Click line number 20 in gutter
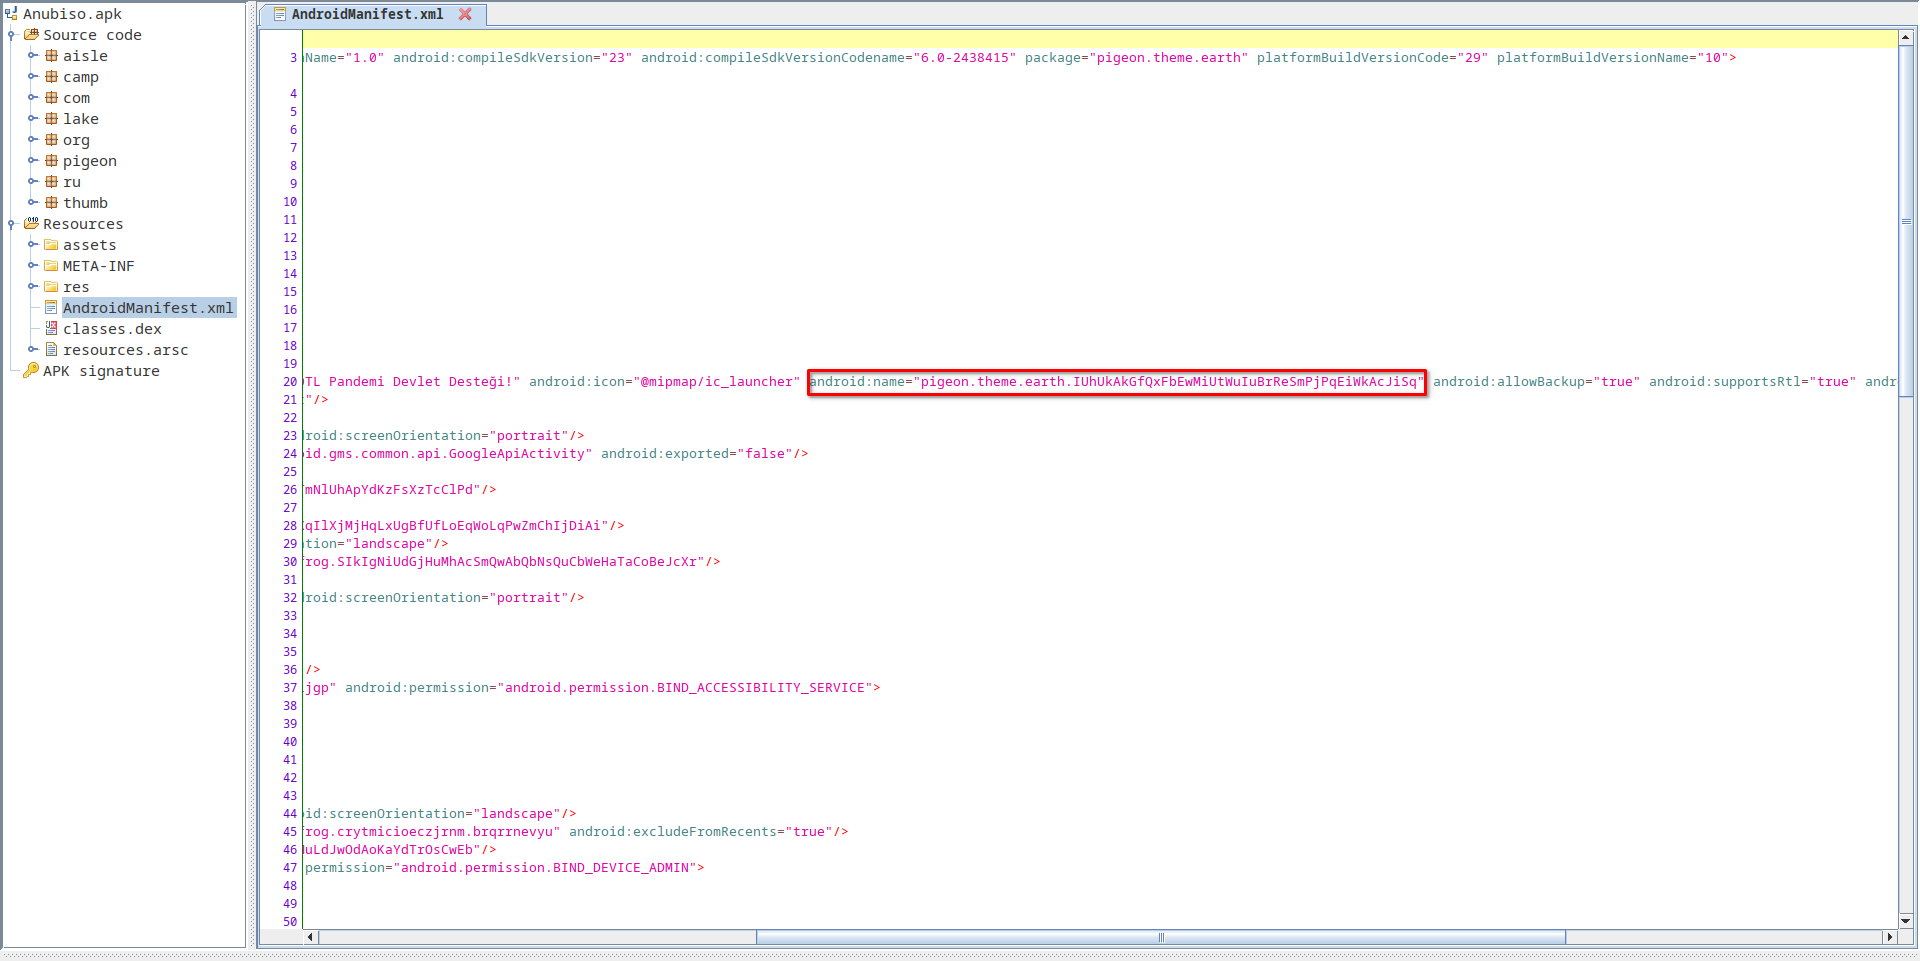Screen dimensions: 1920x961 click(x=290, y=382)
